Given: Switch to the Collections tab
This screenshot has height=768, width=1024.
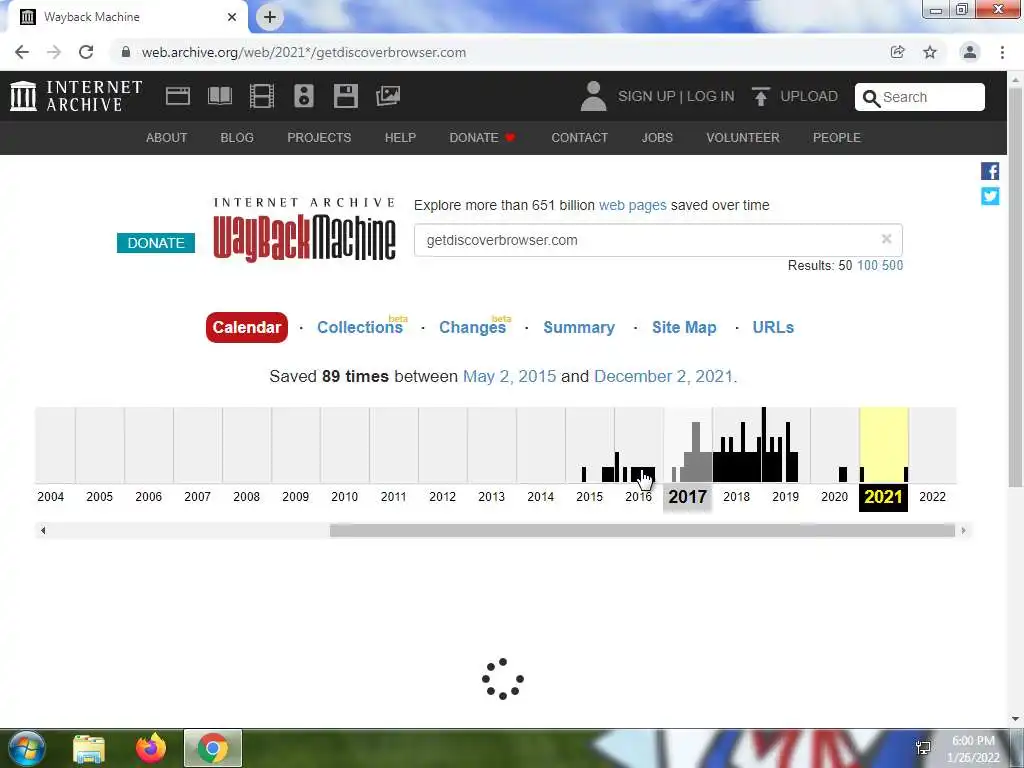Looking at the screenshot, I should click(x=362, y=326).
